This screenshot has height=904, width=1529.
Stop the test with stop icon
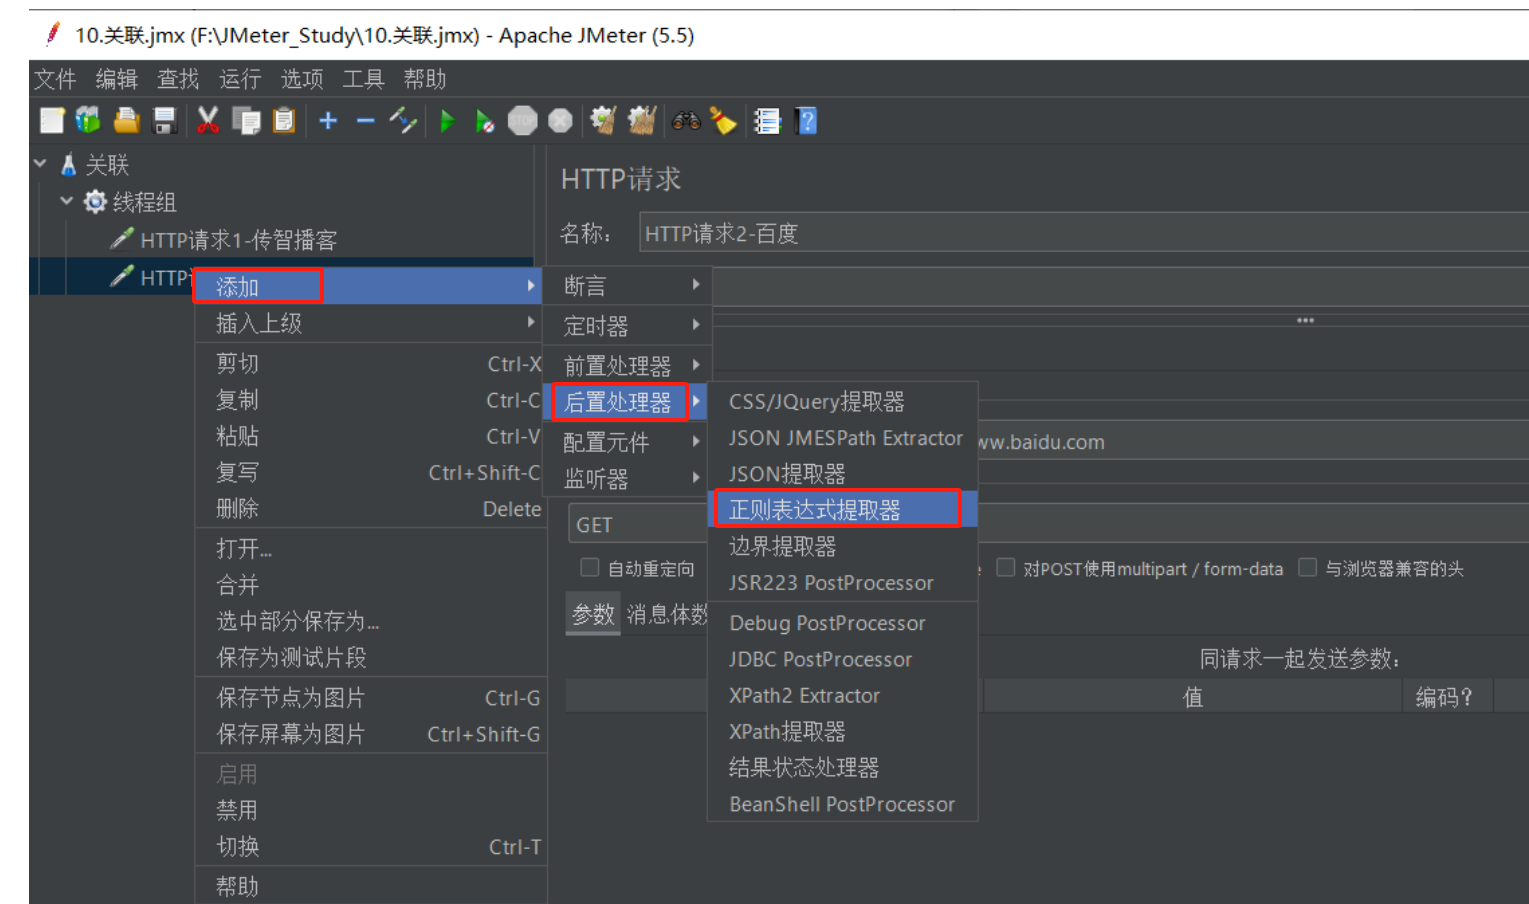click(523, 121)
